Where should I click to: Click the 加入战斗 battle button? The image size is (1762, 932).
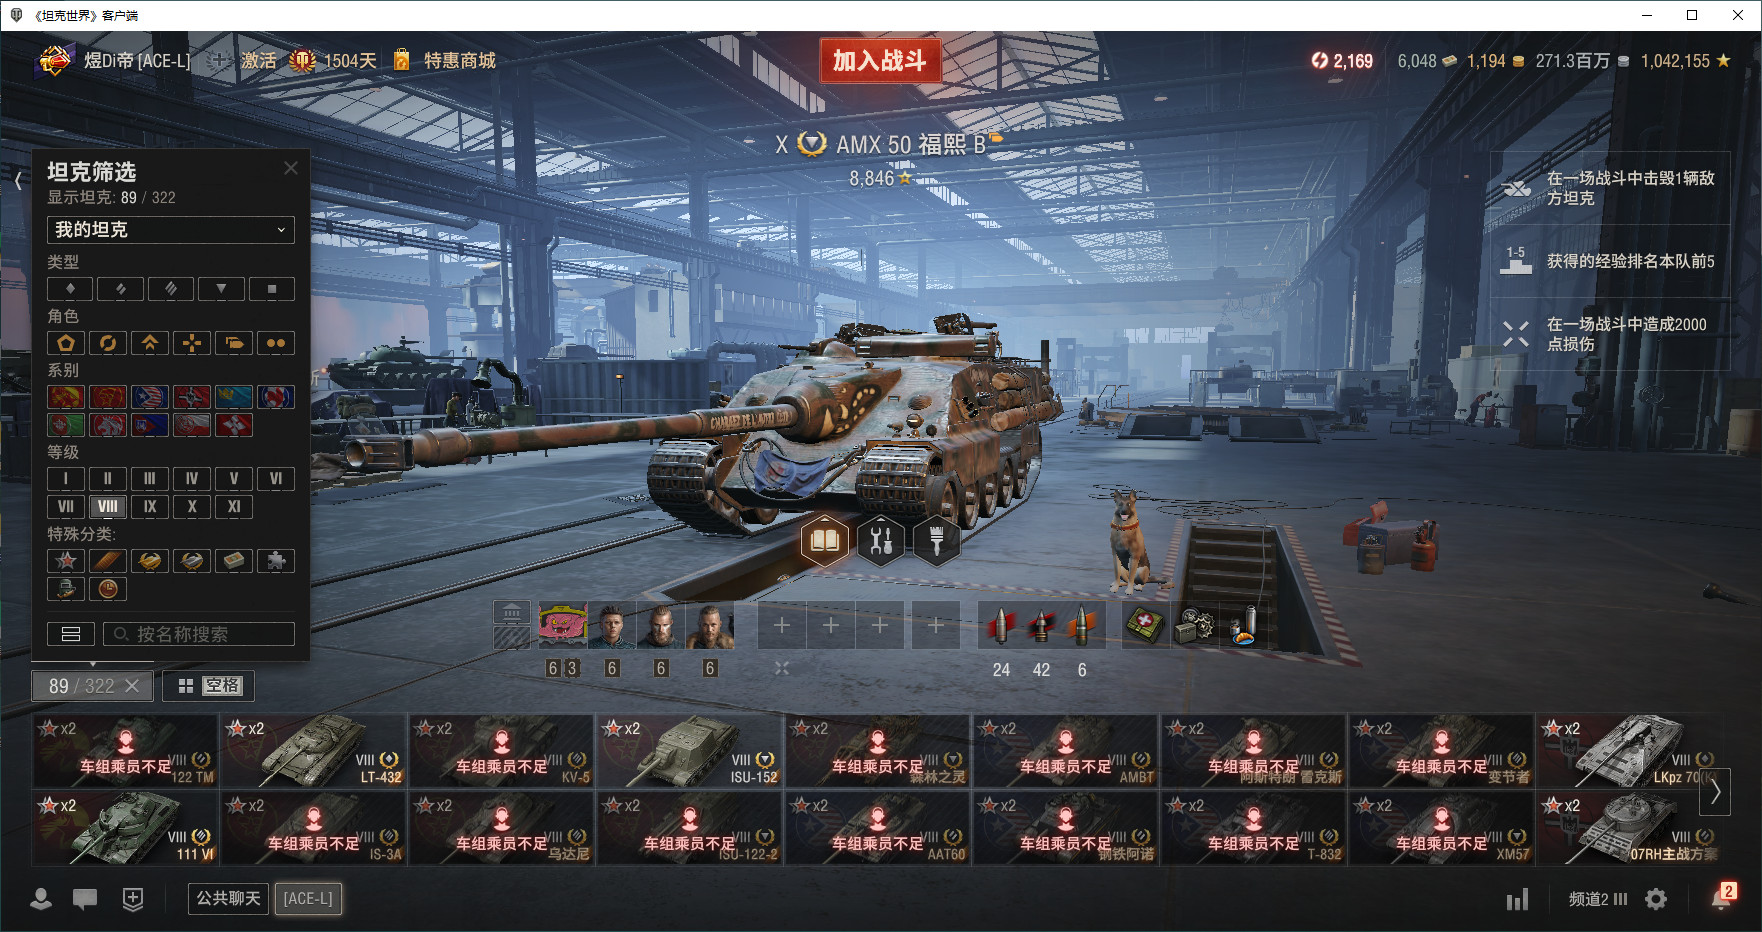click(x=880, y=61)
